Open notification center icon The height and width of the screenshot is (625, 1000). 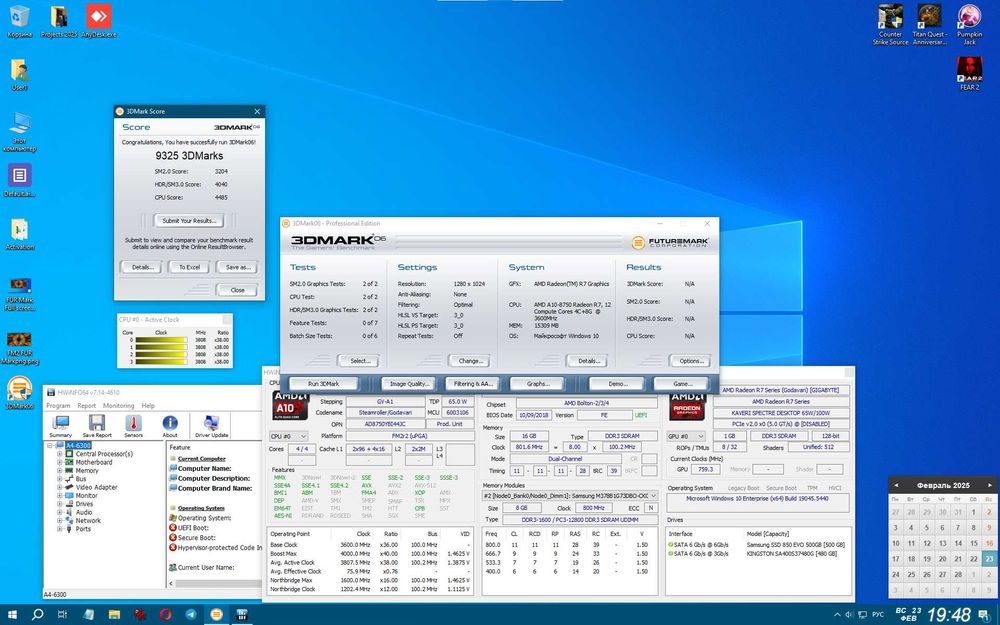(984, 614)
